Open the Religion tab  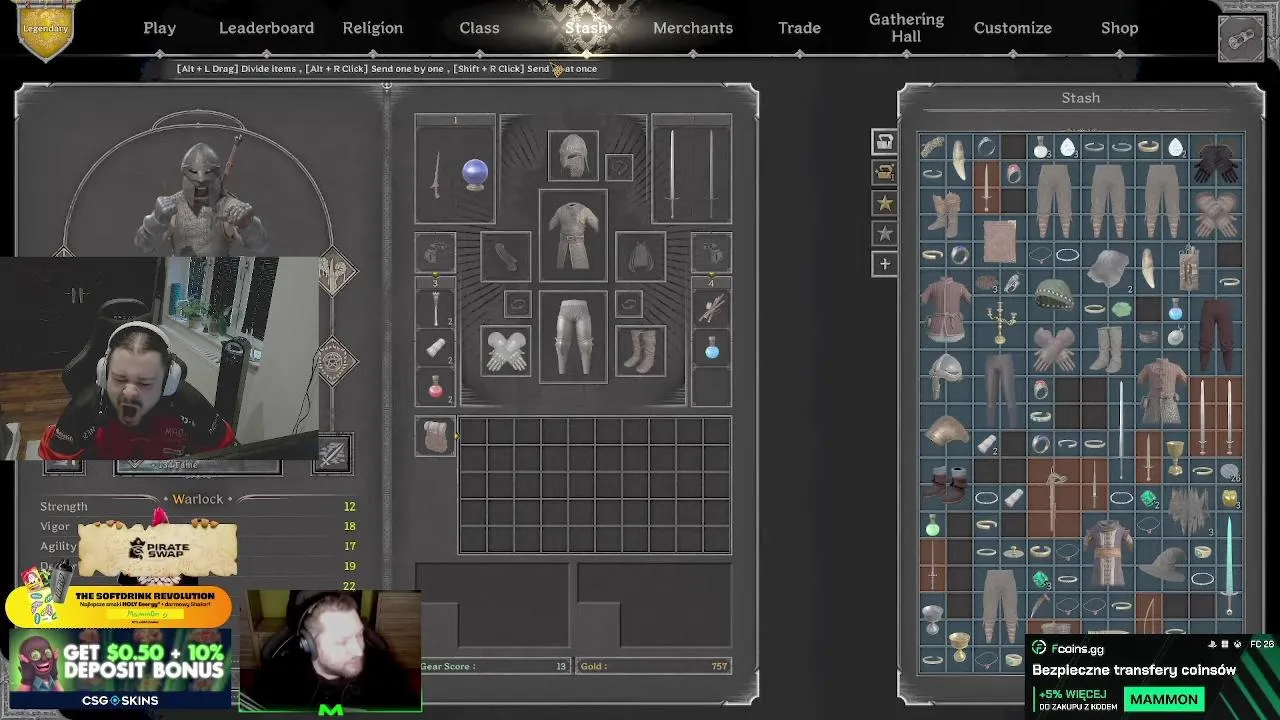[x=373, y=28]
